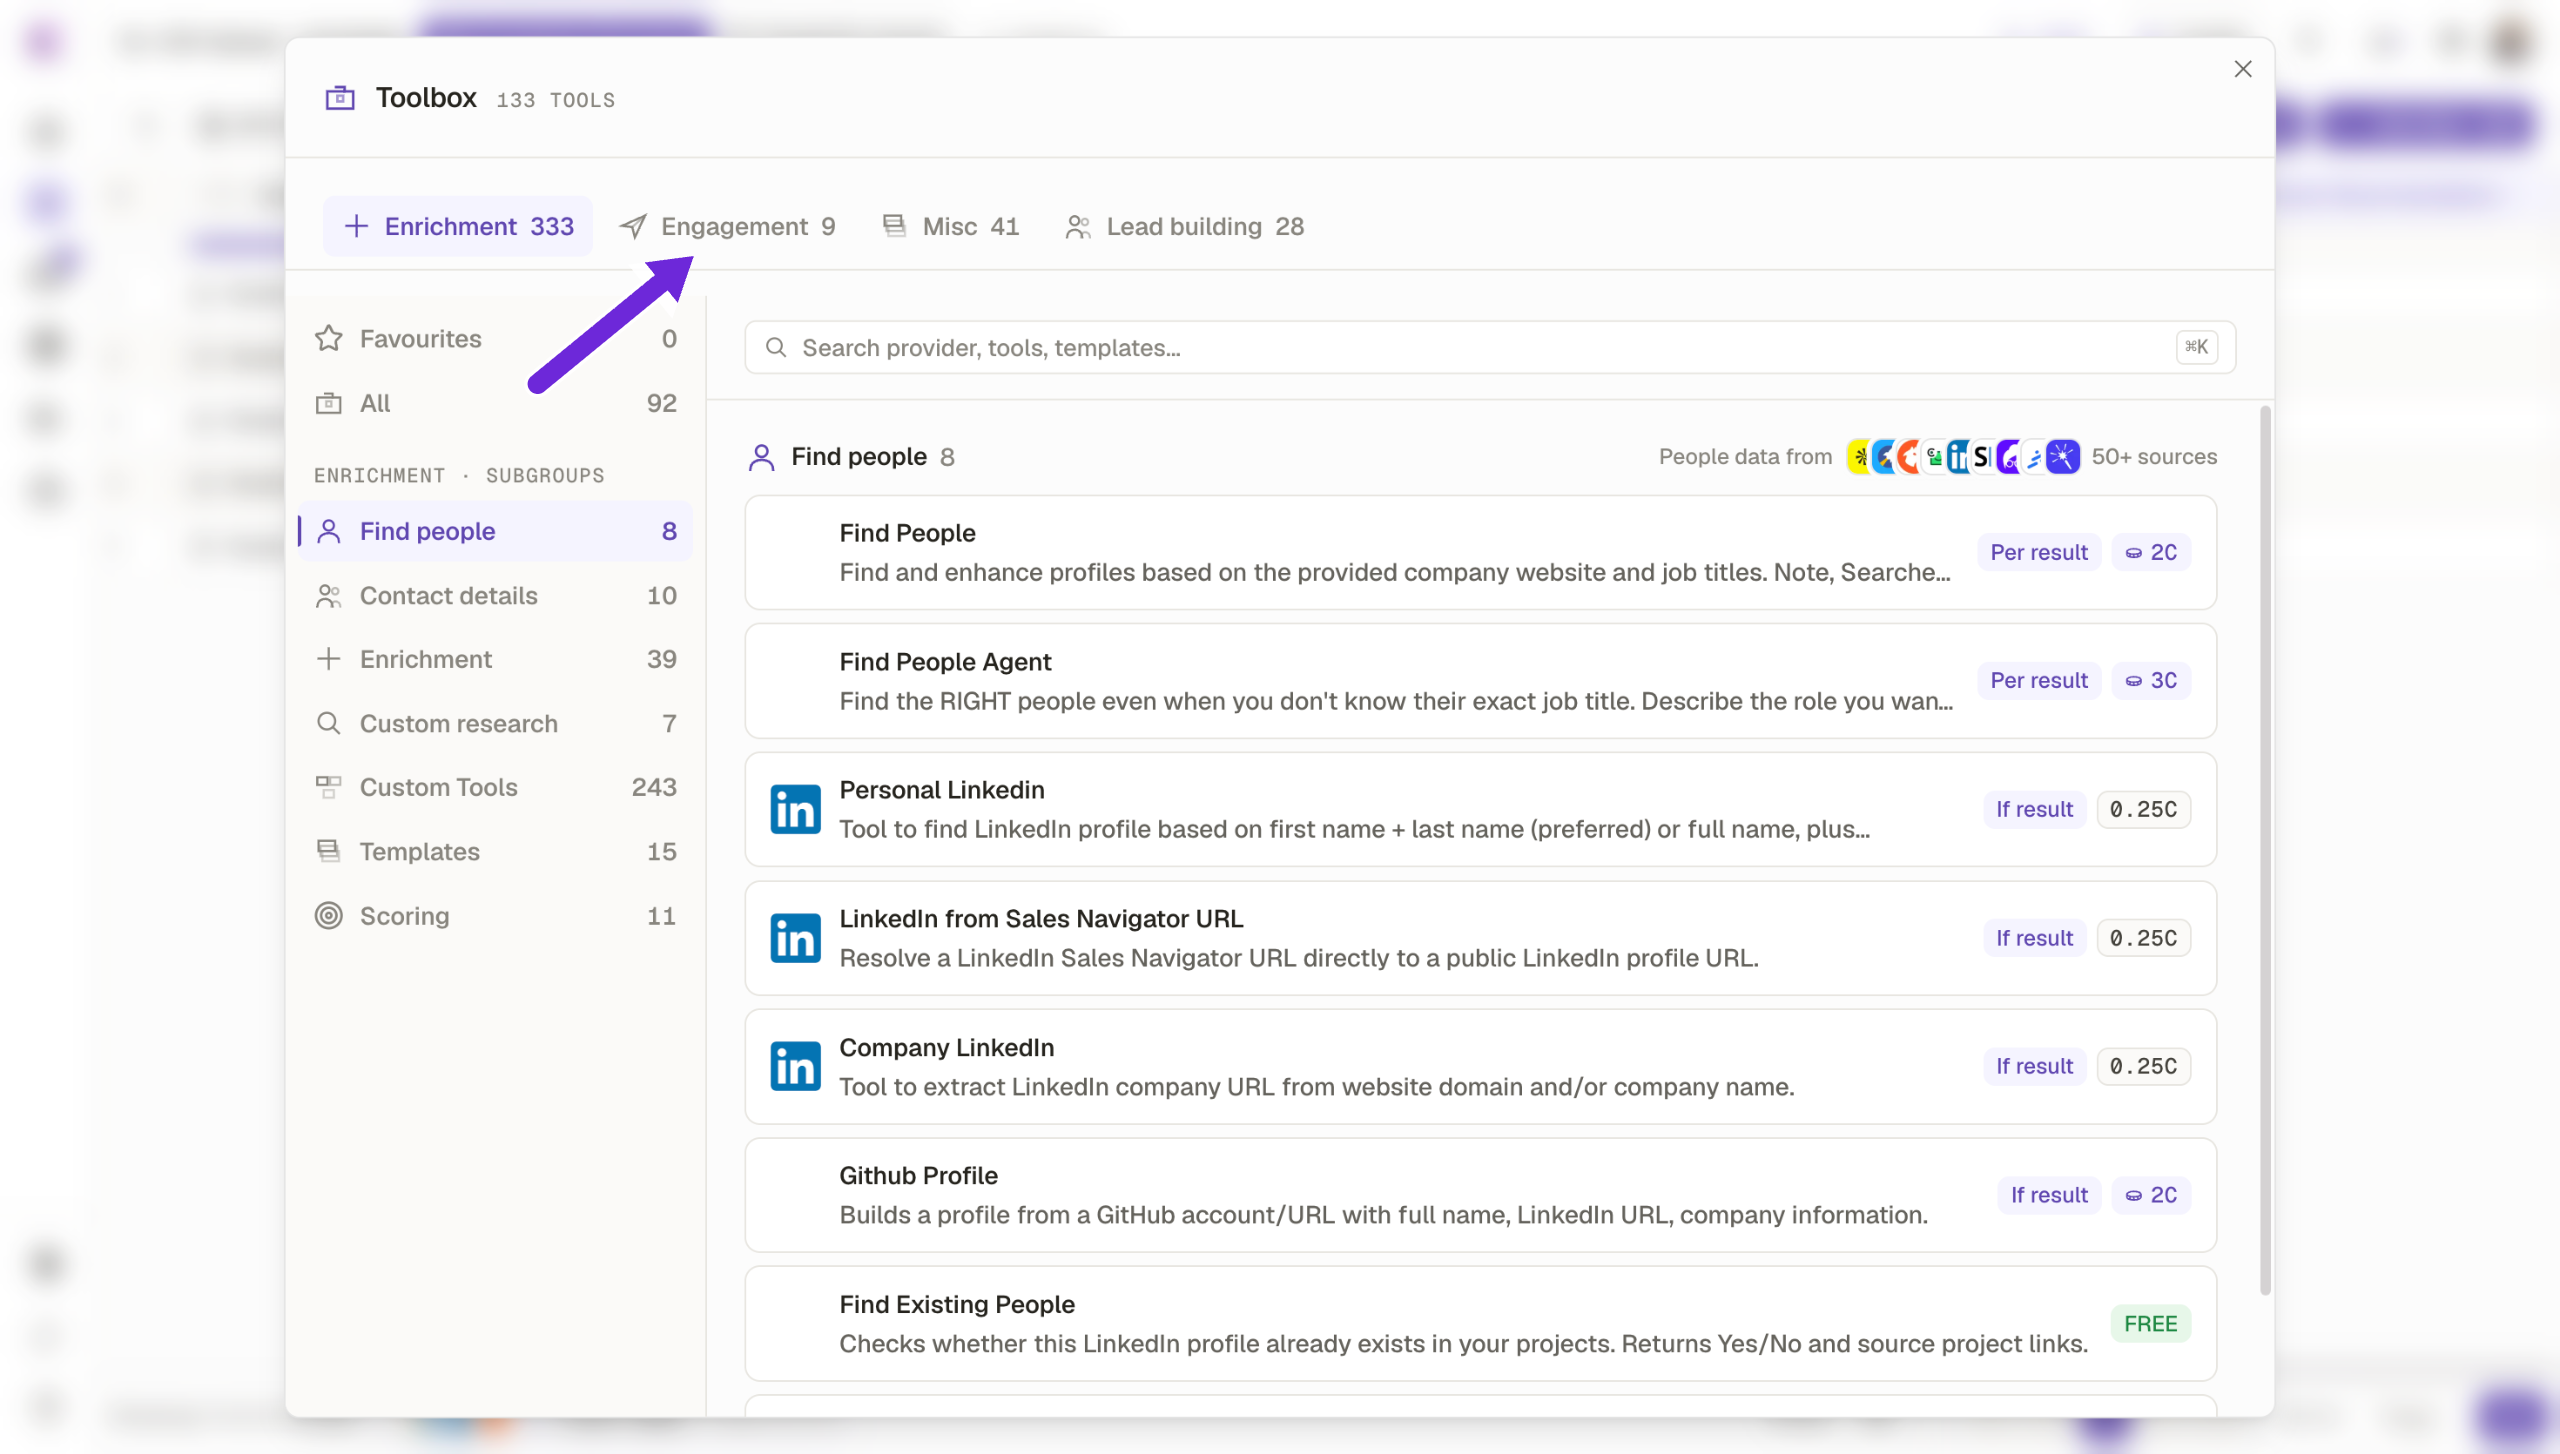The height and width of the screenshot is (1454, 2560).
Task: Close the Toolbox dialog
Action: (2243, 69)
